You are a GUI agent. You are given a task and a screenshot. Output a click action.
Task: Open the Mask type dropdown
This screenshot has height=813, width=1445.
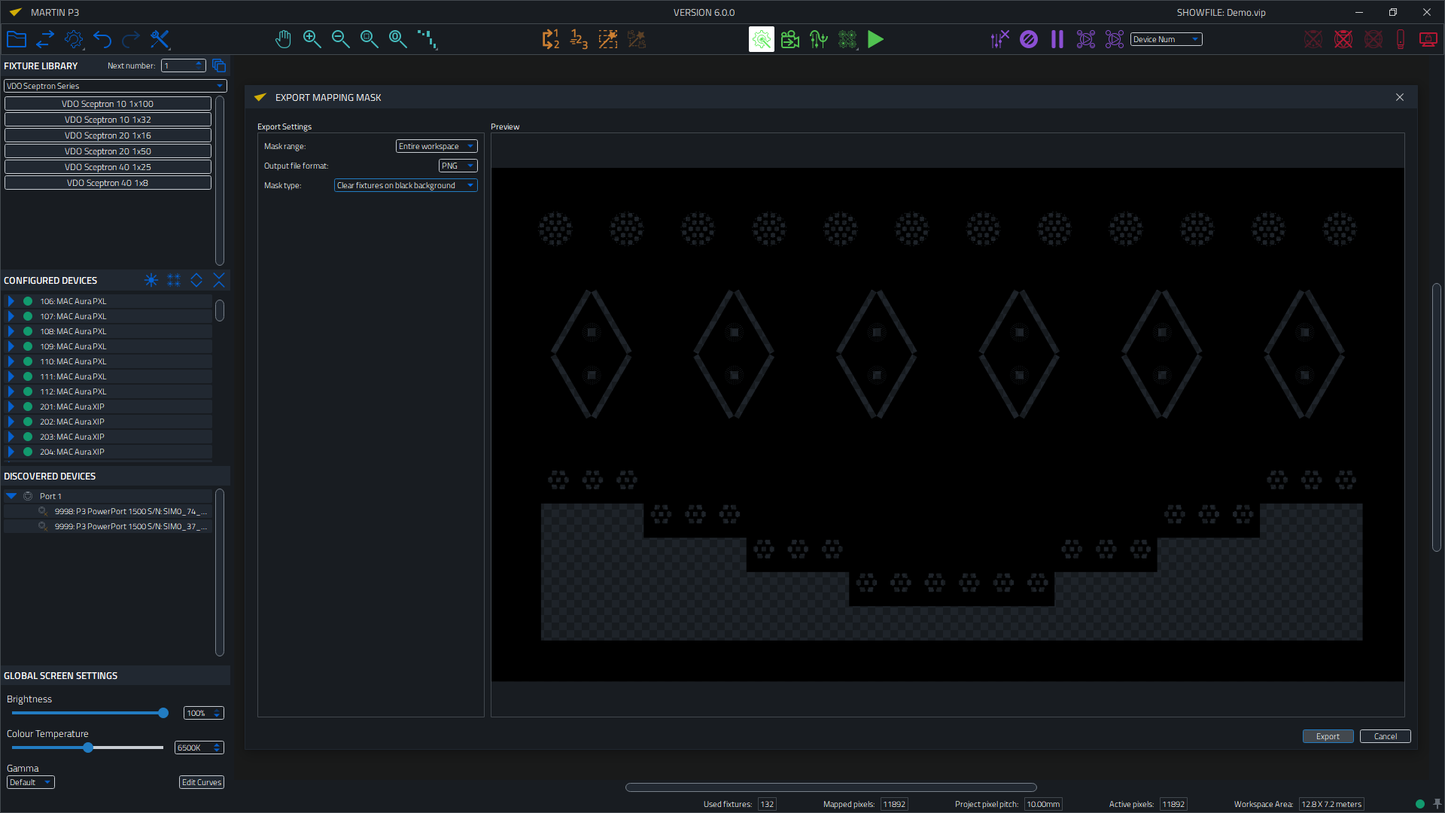(405, 185)
